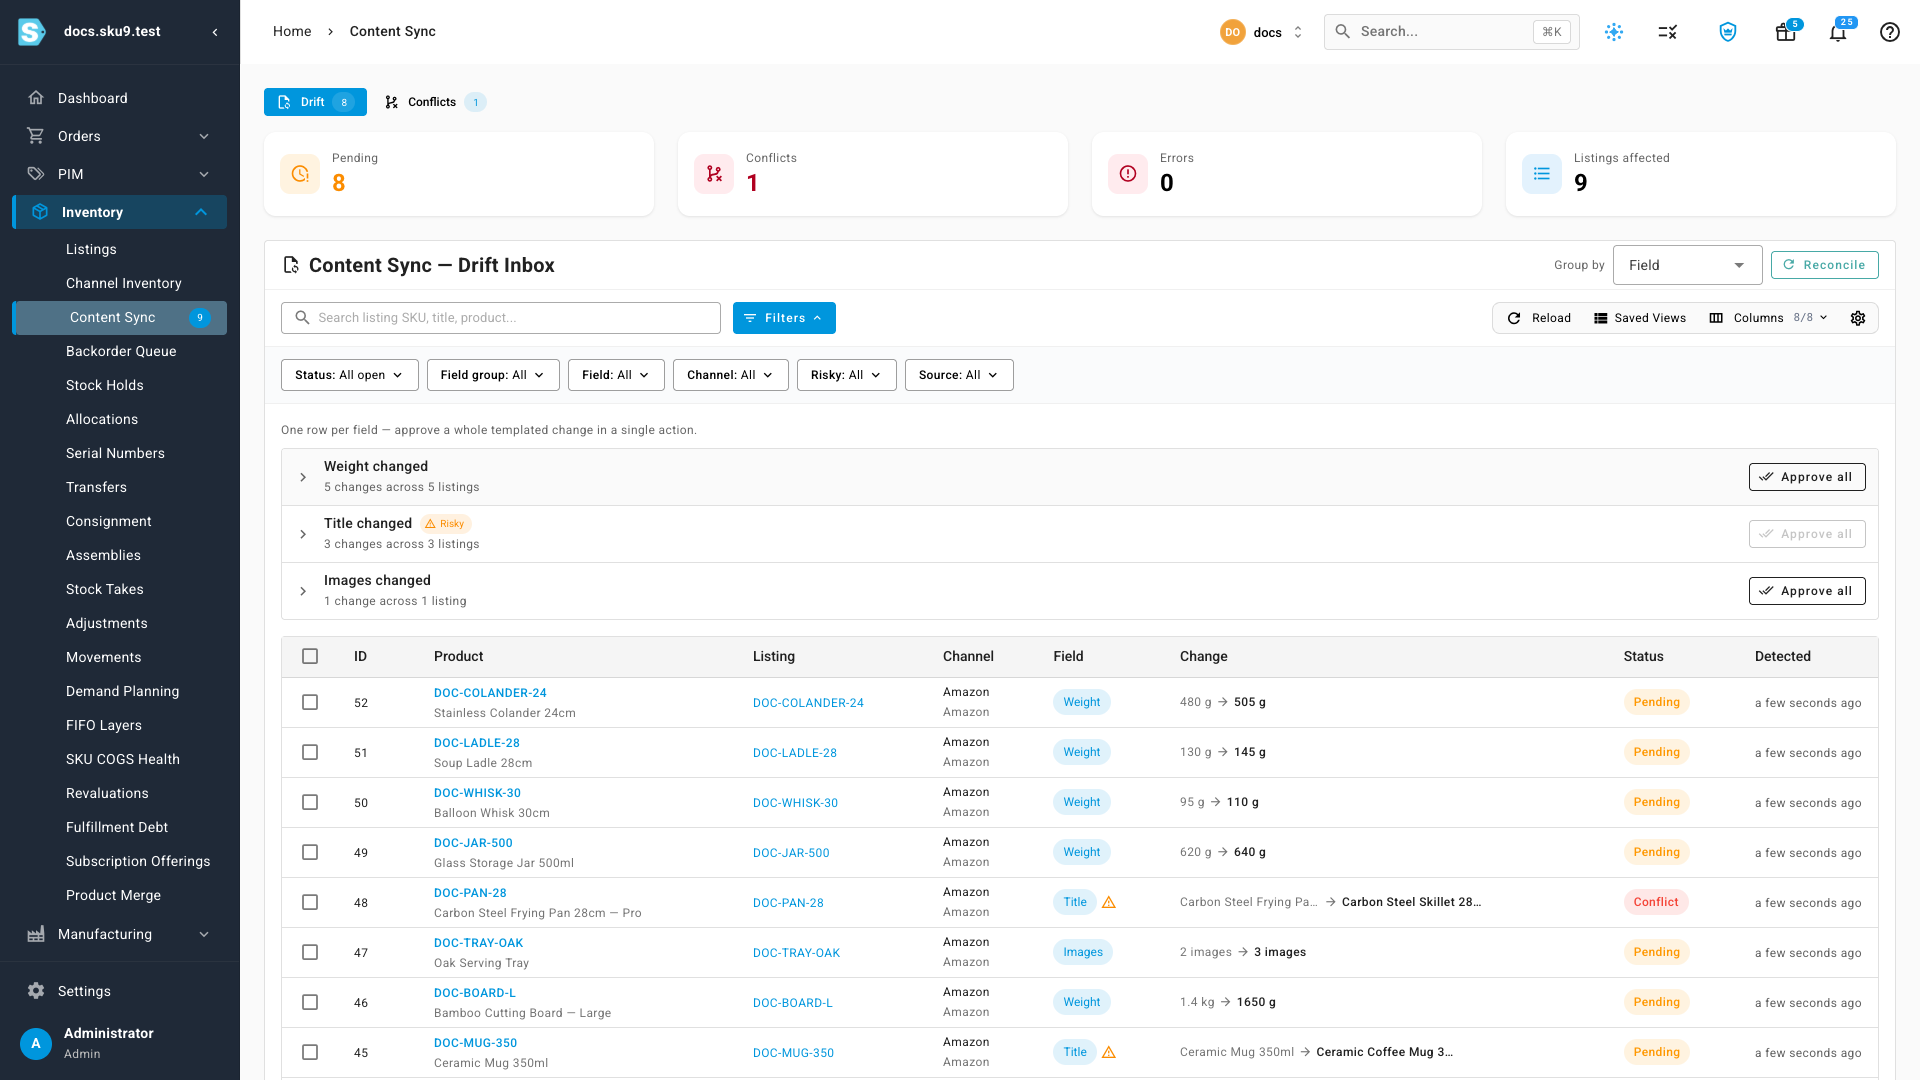Open the shuffle sync icon in header
The image size is (1920, 1080).
(x=1668, y=32)
